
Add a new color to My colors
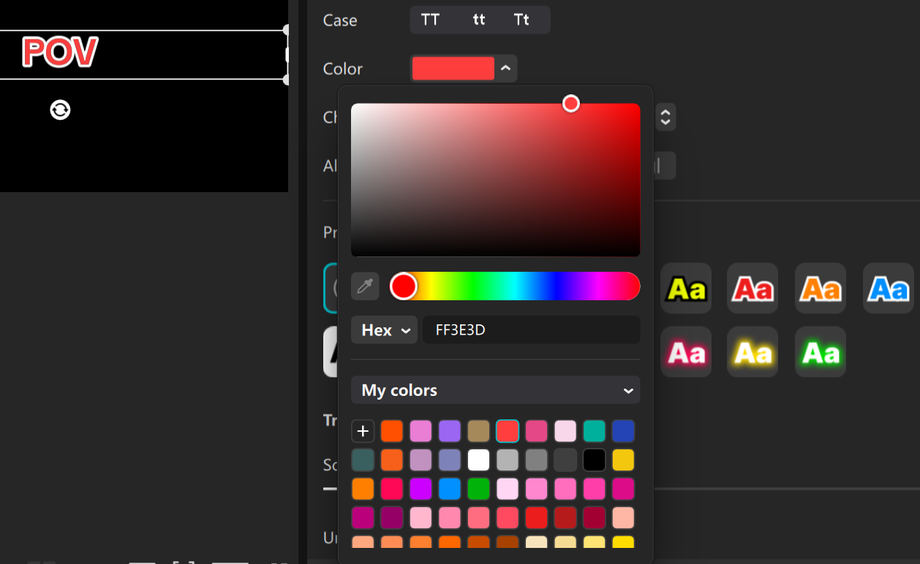coord(363,431)
